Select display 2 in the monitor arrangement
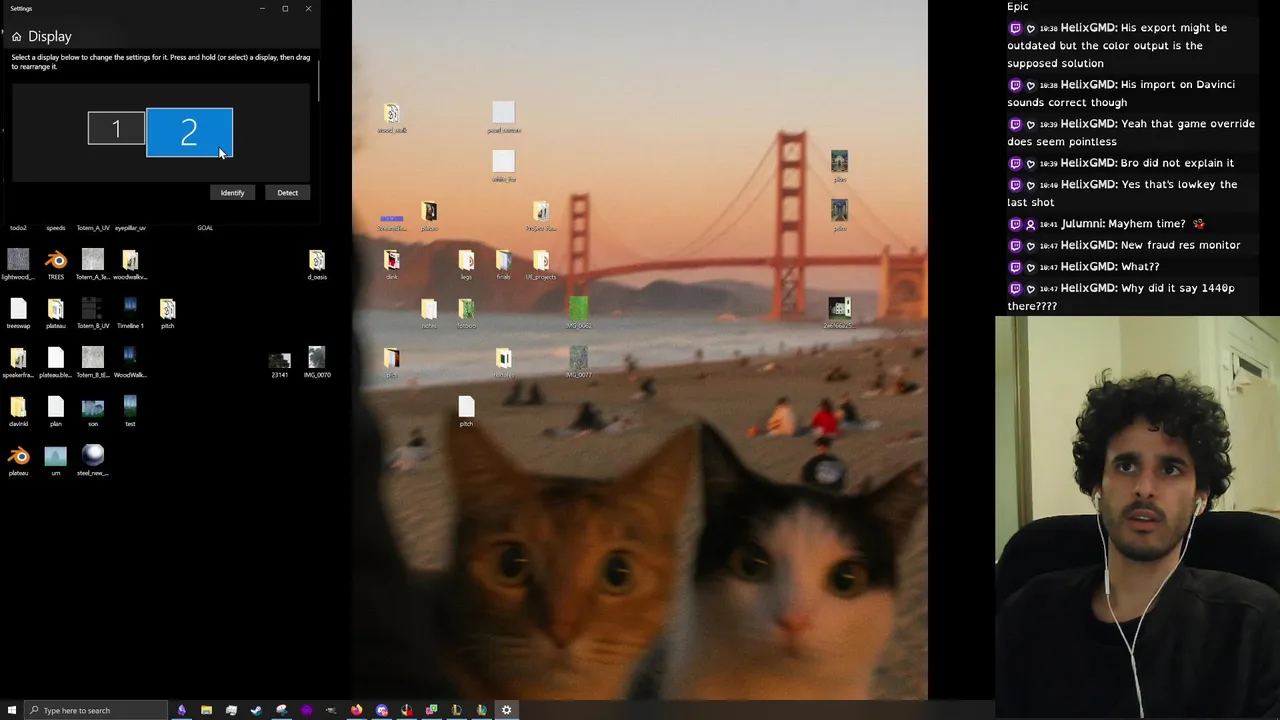The height and width of the screenshot is (720, 1280). (x=189, y=133)
